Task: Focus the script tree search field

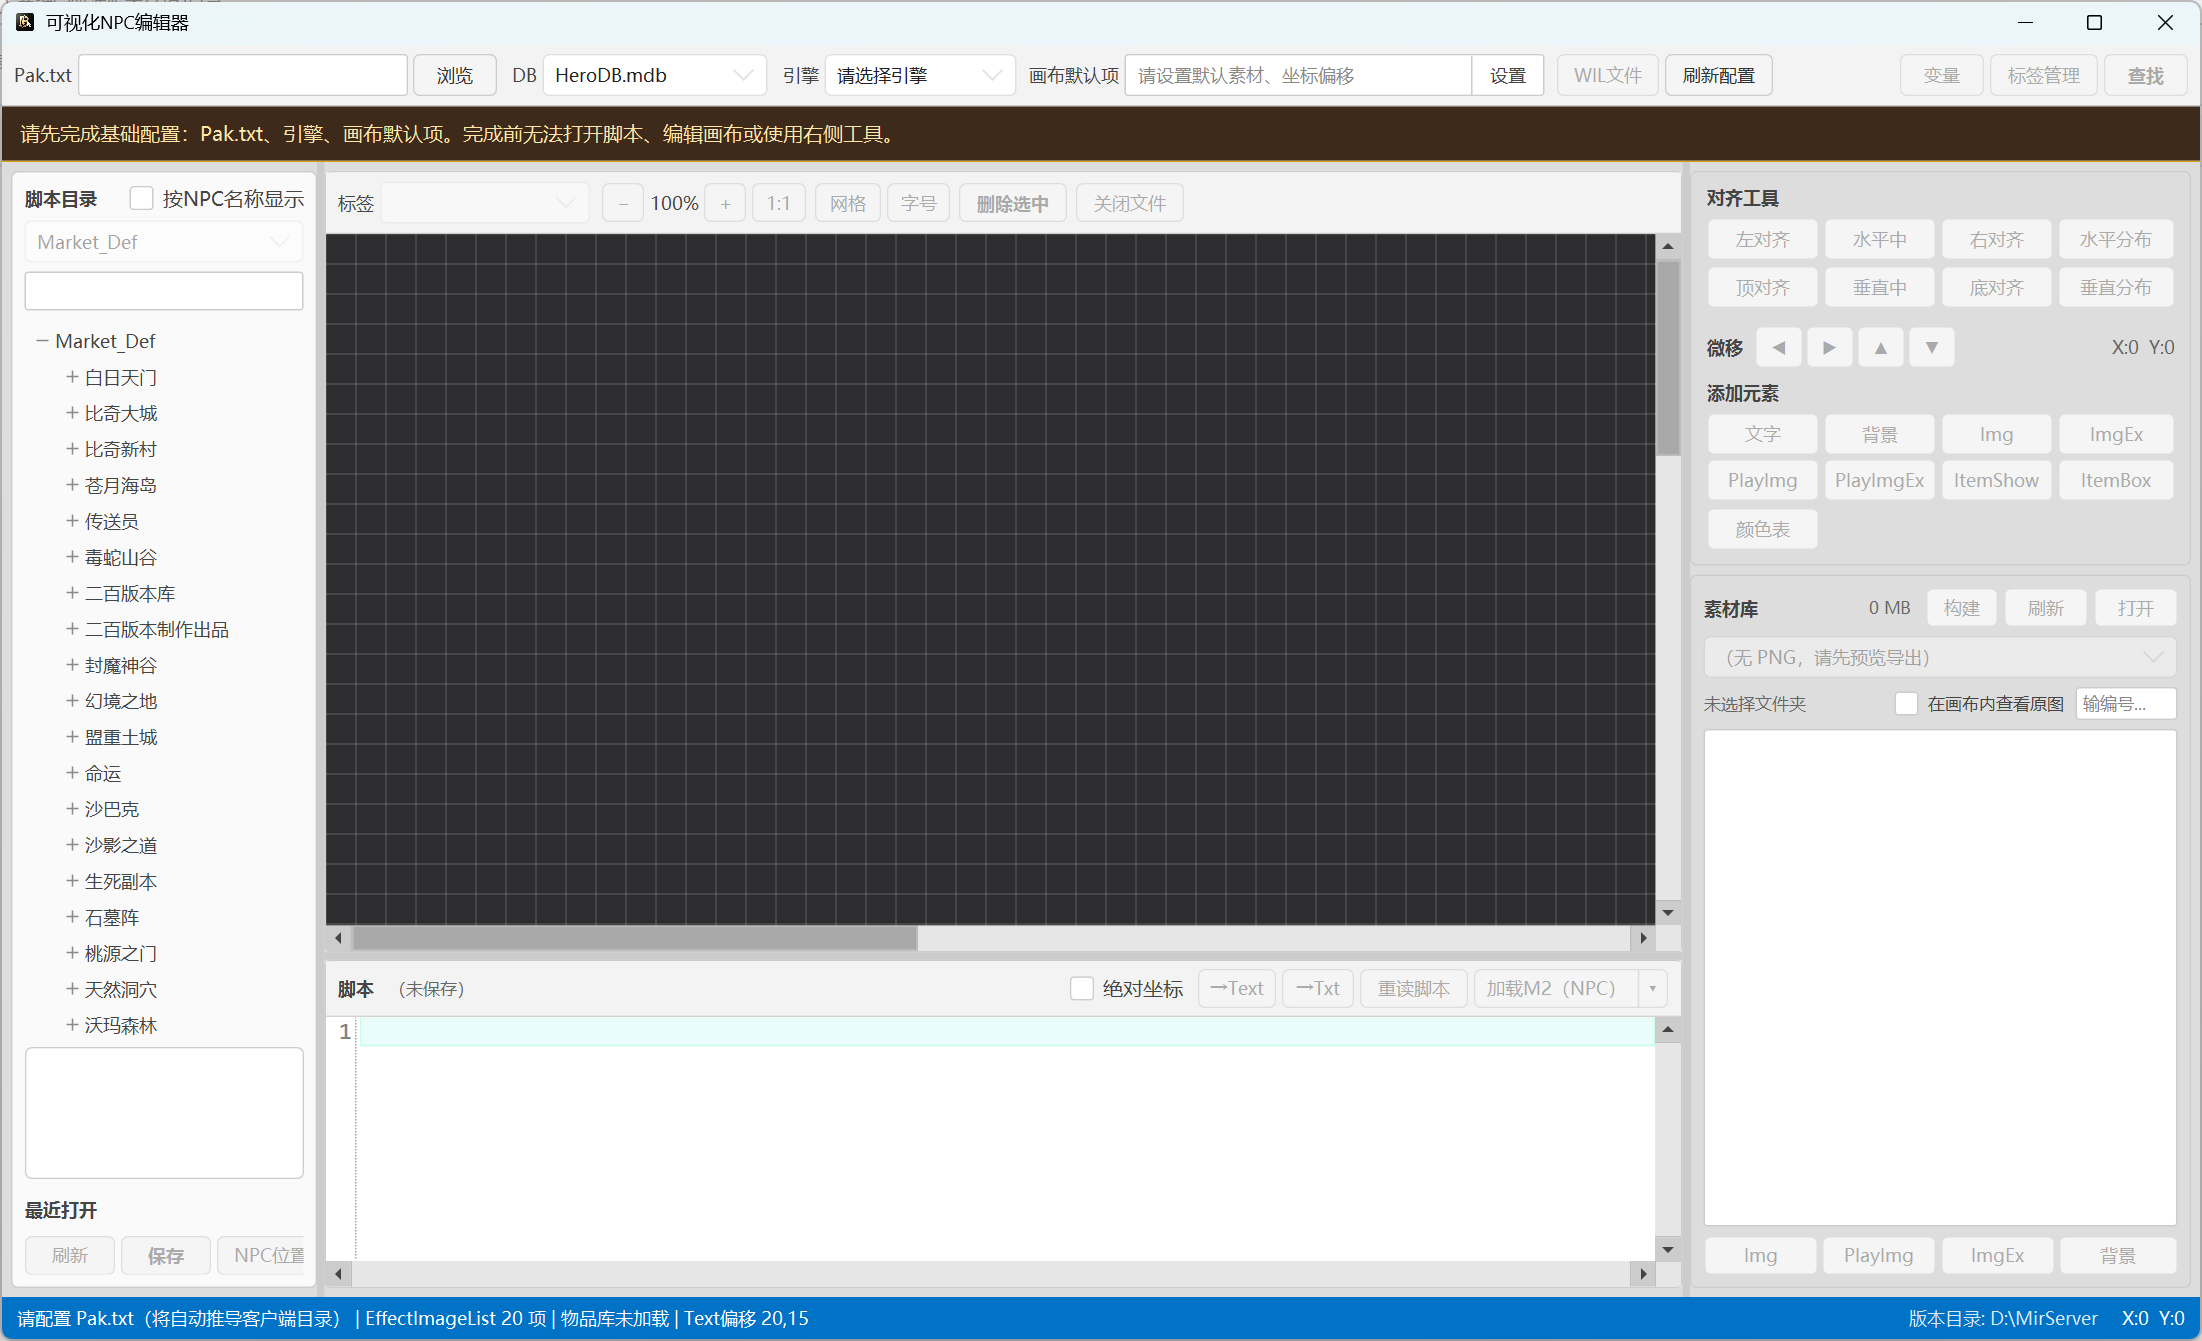Action: point(163,291)
